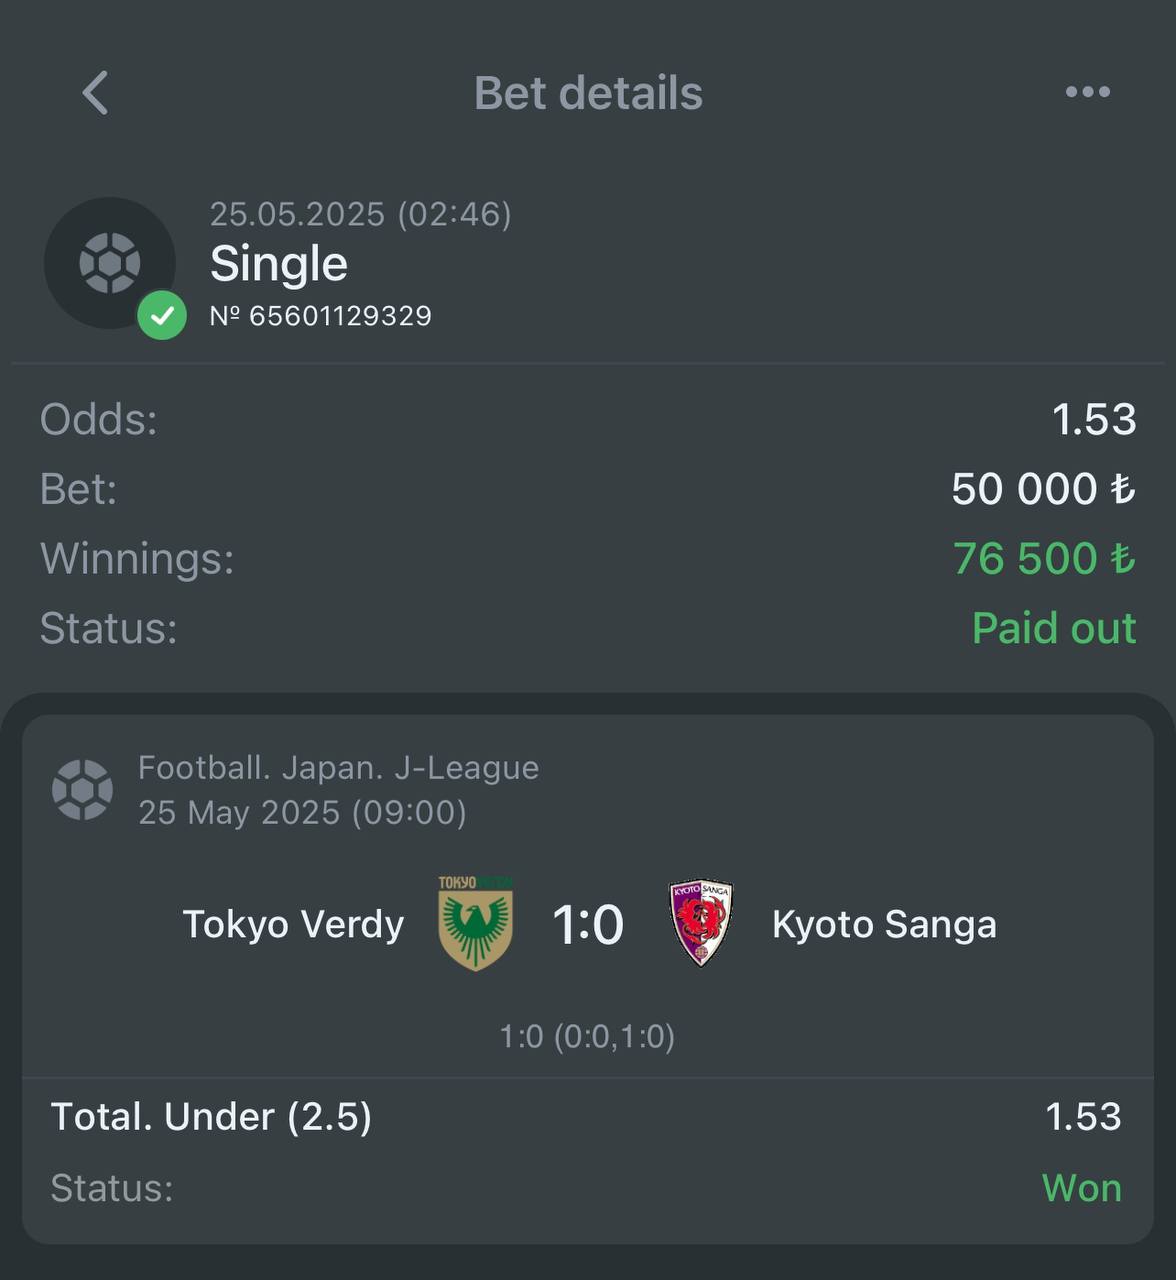Tap the Kyoto Sanga team crest
Viewport: 1176px width, 1280px height.
pyautogui.click(x=701, y=923)
